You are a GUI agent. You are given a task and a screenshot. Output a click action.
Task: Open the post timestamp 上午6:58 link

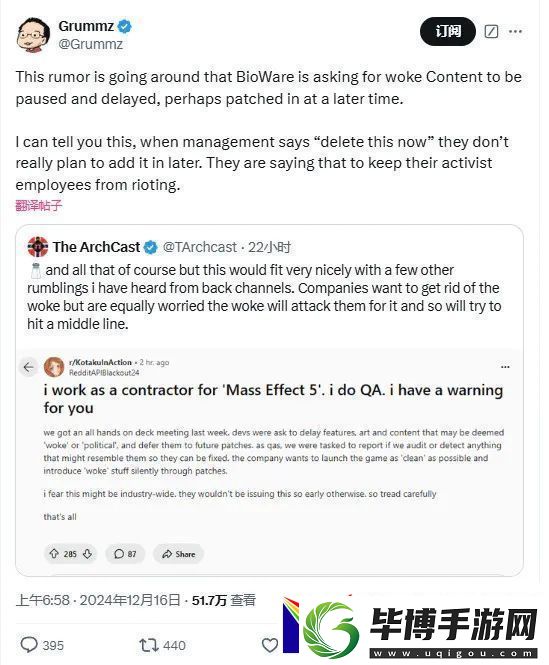tap(42, 600)
